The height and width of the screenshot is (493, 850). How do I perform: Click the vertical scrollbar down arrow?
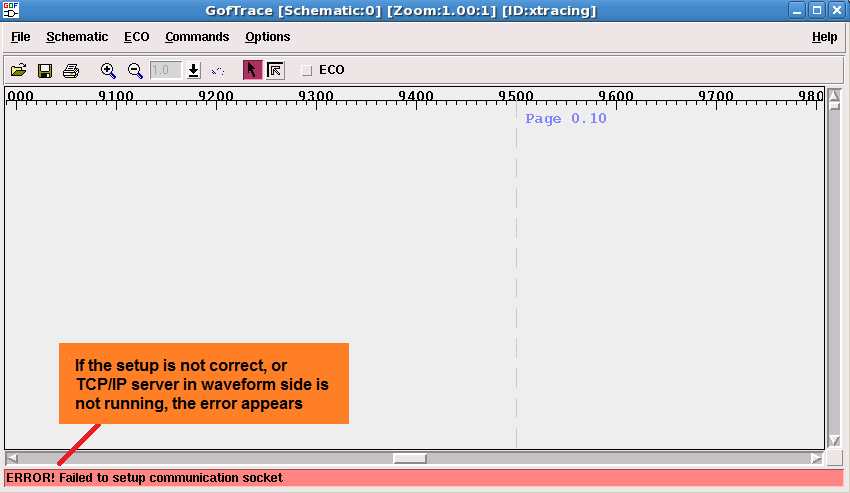click(x=834, y=440)
